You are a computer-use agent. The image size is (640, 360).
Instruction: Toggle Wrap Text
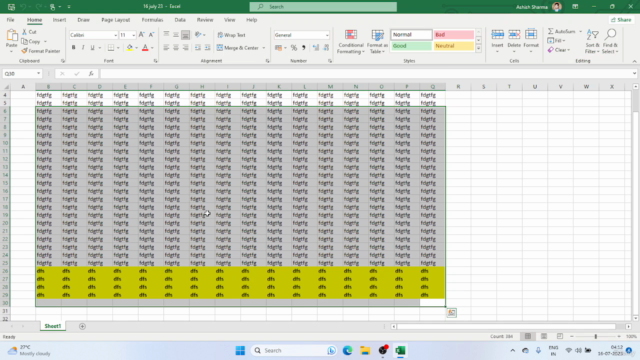click(231, 35)
